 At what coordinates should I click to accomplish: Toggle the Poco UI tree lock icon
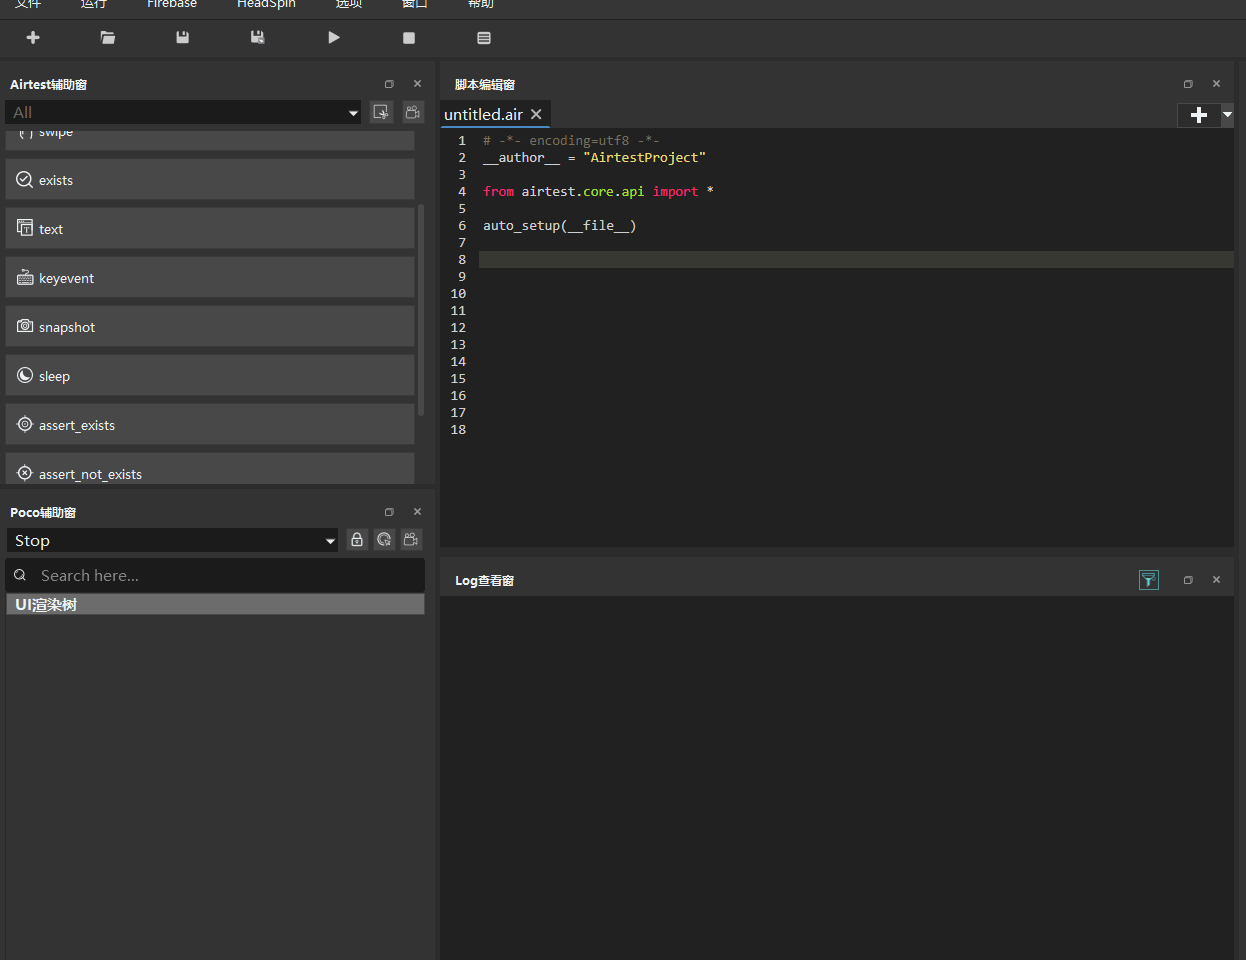[357, 540]
